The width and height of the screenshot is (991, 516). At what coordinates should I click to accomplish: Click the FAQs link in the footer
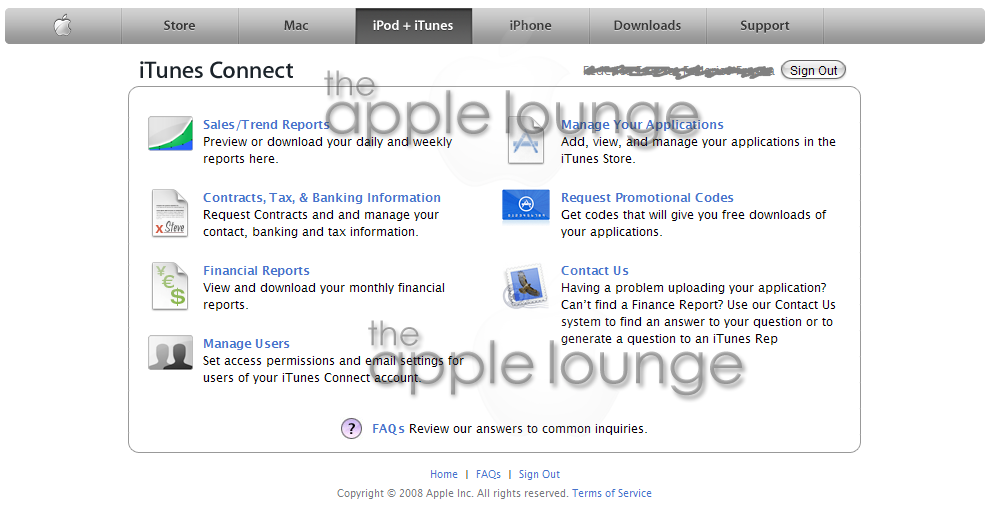(x=488, y=474)
